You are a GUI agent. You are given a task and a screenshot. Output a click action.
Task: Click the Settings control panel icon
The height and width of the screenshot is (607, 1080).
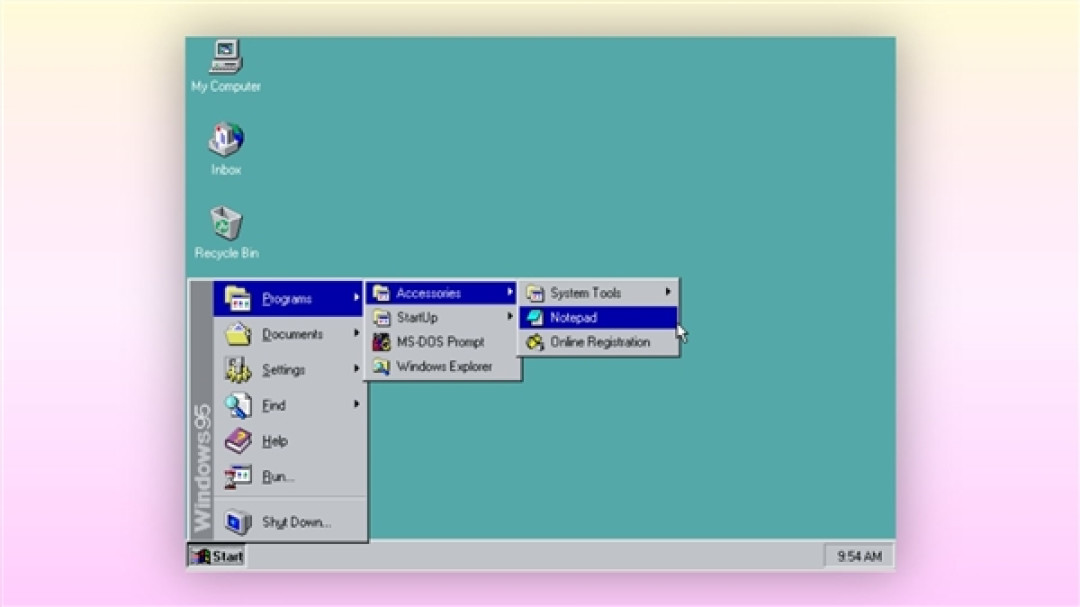coord(238,370)
